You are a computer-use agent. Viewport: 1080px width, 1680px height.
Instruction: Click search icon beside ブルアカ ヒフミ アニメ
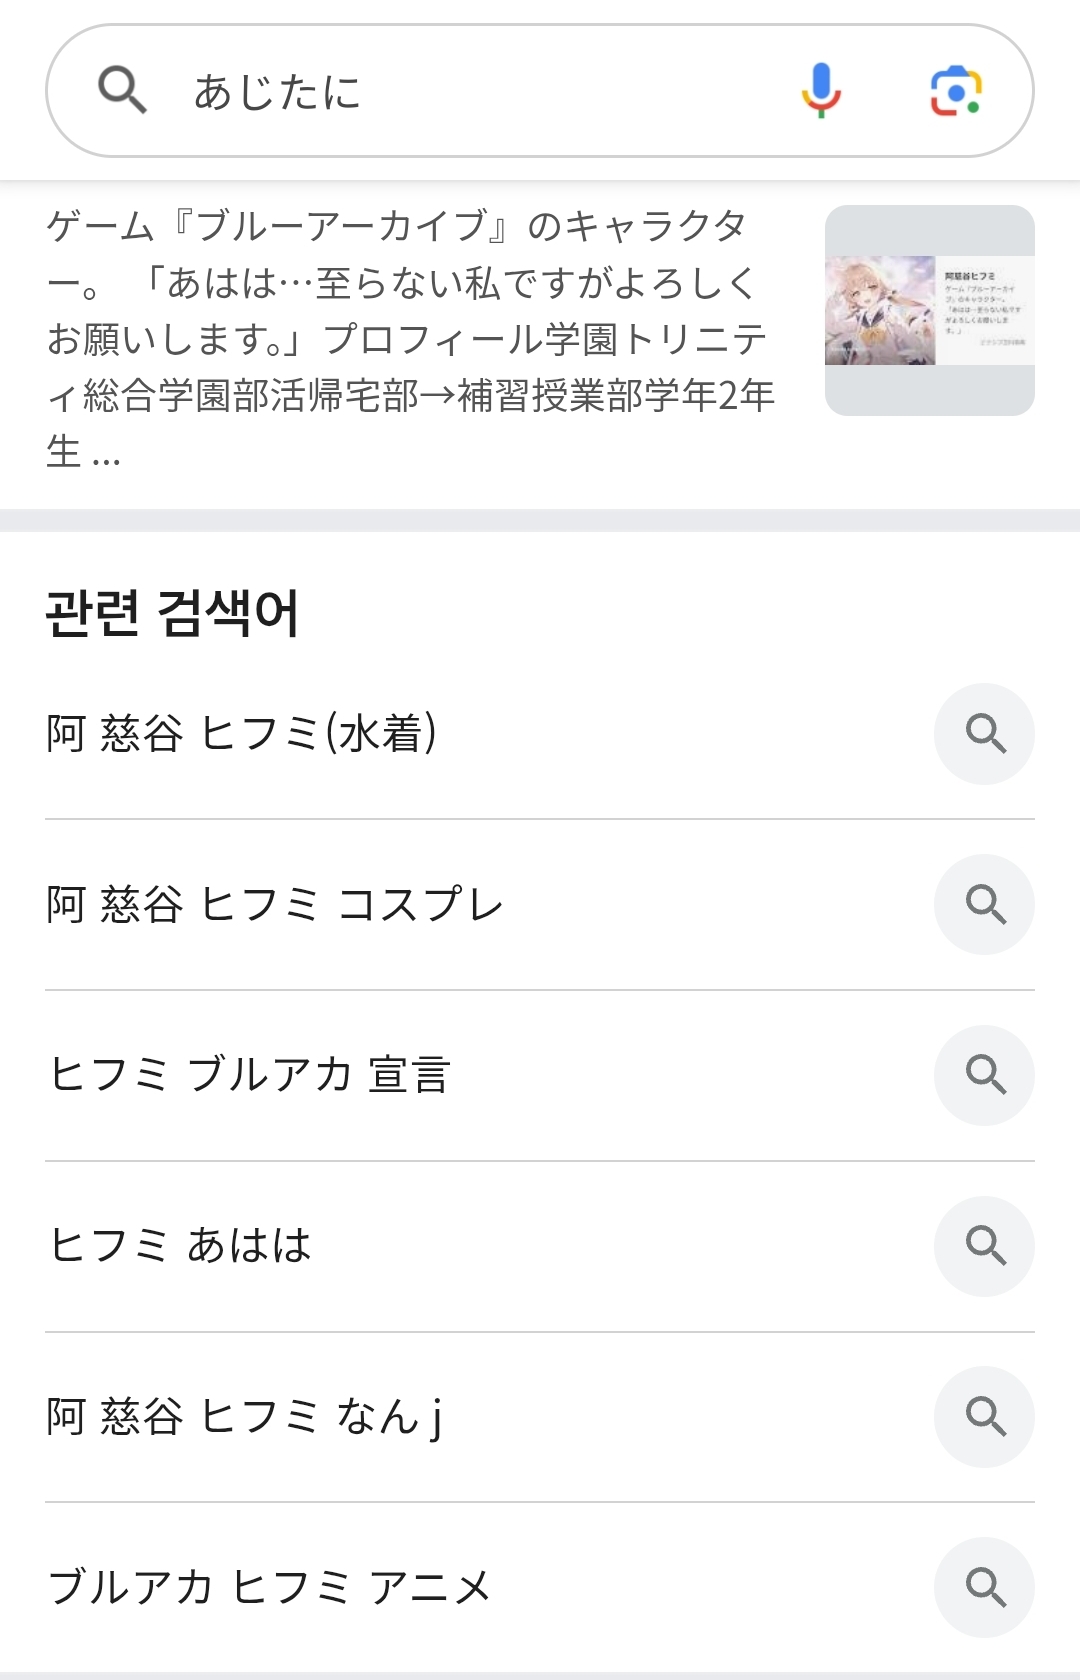(984, 1587)
